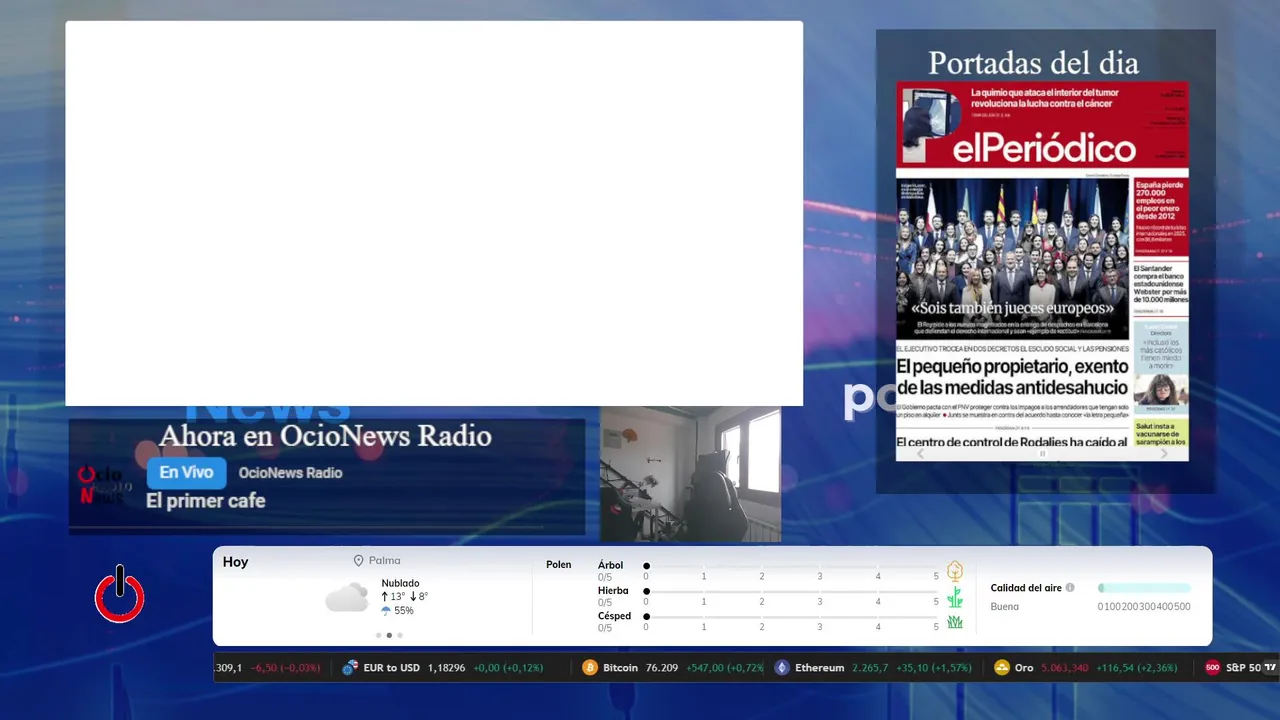The image size is (1280, 720).
Task: Click the Ethereum diamond icon in ticker
Action: (x=782, y=667)
